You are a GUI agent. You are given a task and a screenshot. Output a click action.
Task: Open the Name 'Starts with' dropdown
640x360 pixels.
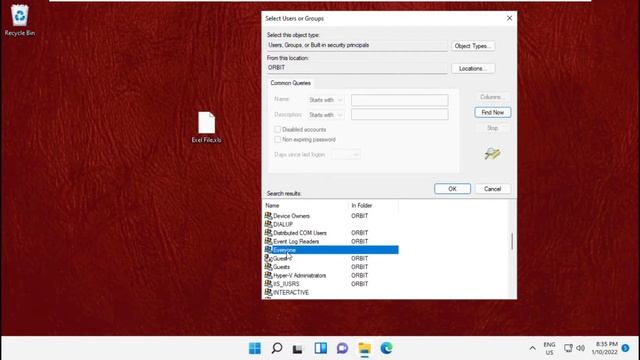coord(325,100)
